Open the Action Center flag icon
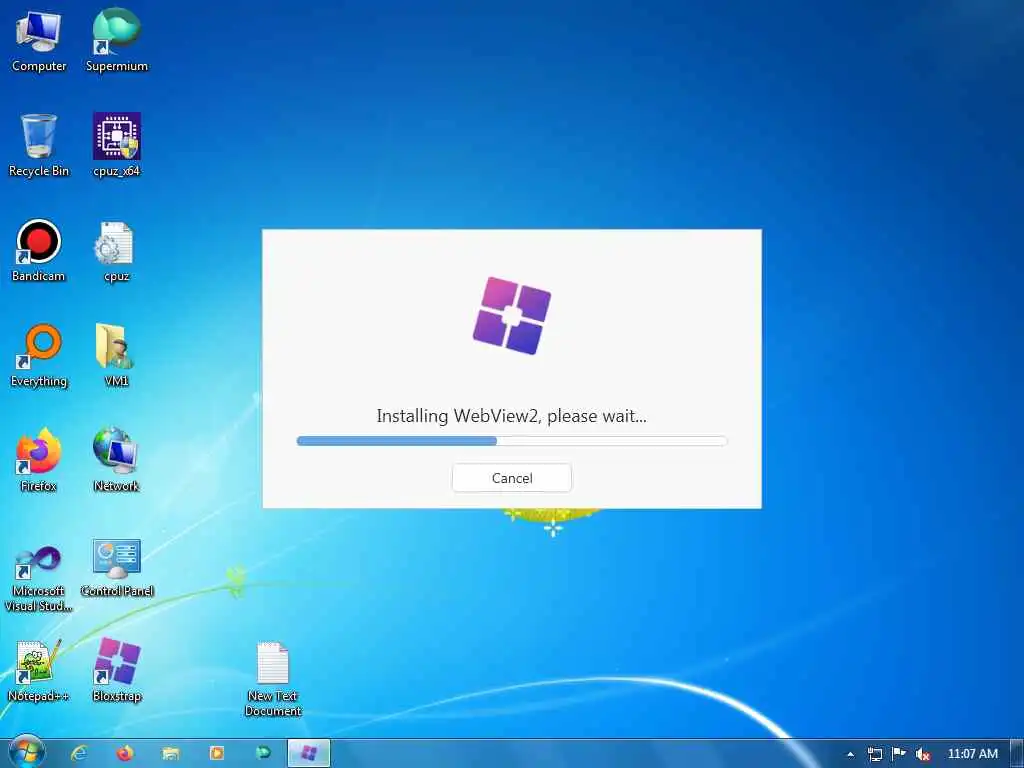 tap(899, 754)
